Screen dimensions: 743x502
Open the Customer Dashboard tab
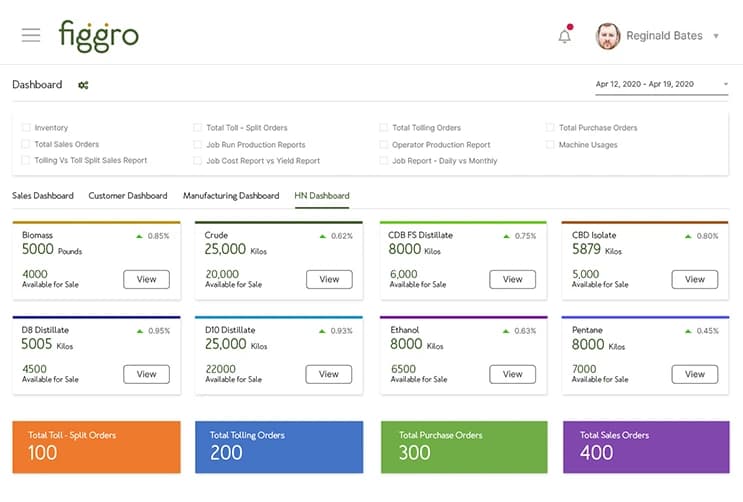(128, 196)
